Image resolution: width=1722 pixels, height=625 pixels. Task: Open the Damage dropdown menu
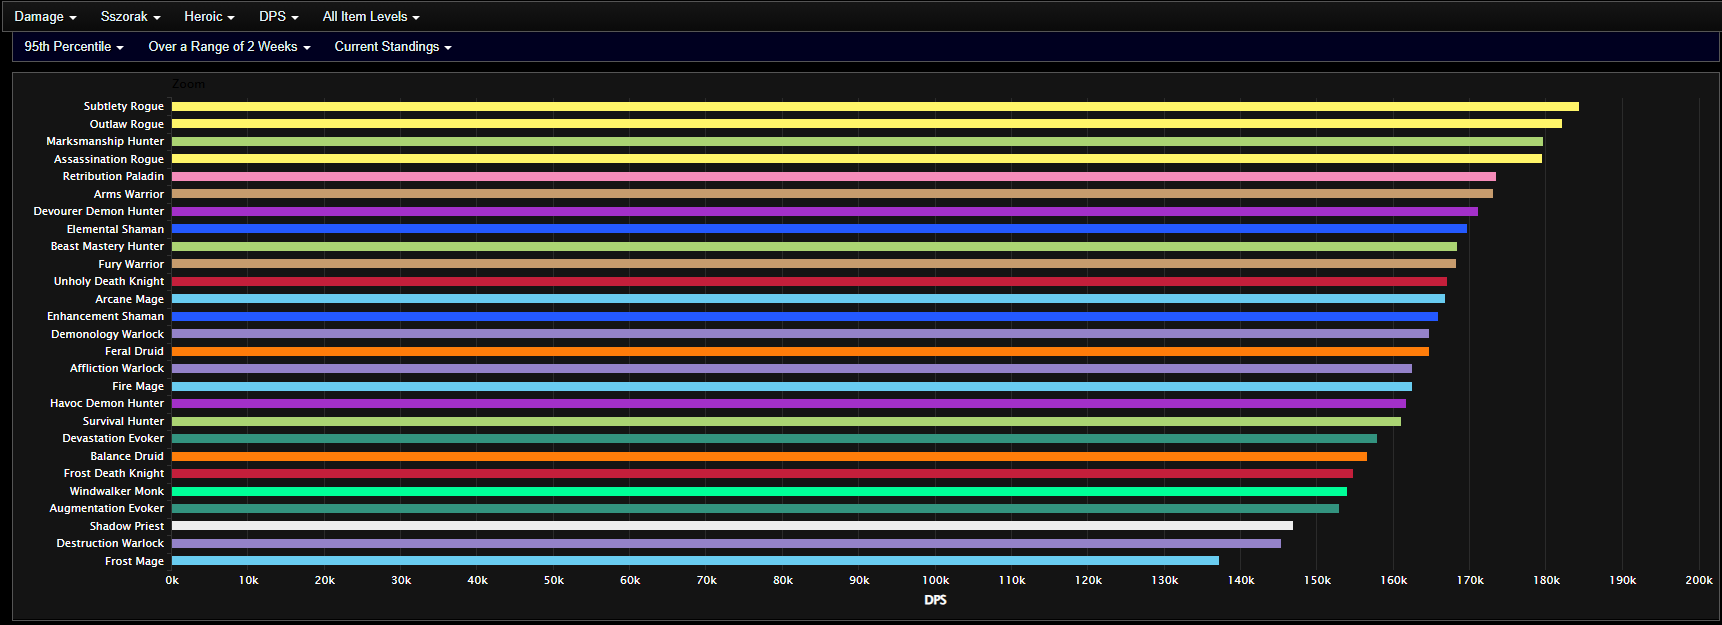(x=45, y=16)
